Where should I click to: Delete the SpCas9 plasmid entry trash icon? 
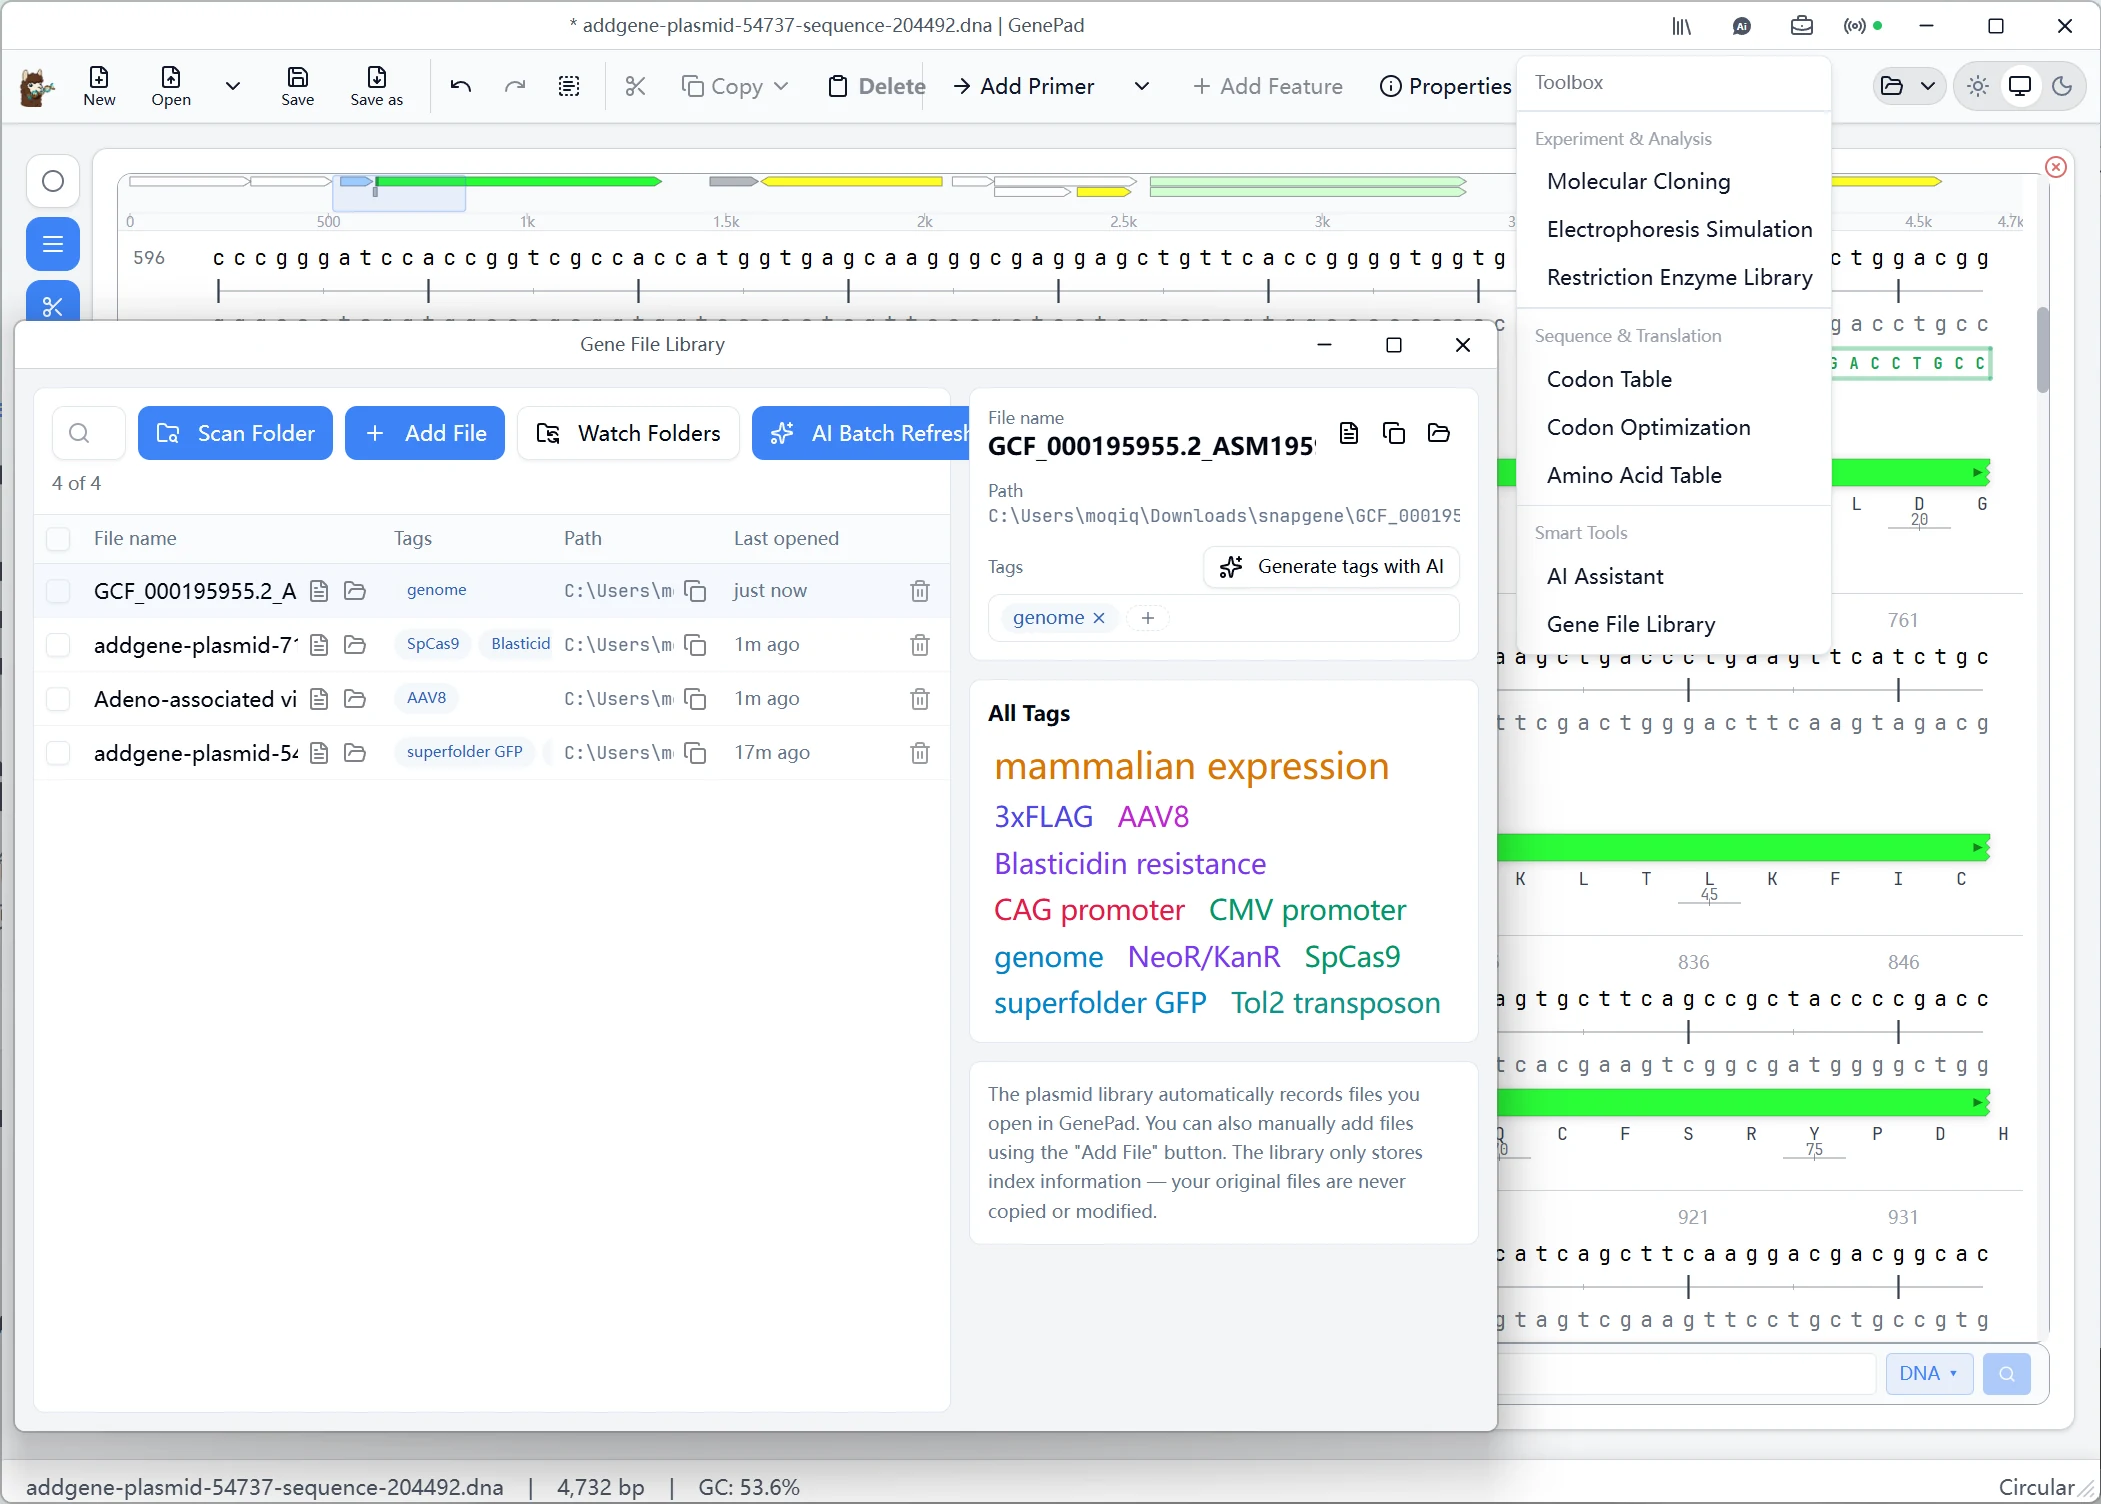920,645
